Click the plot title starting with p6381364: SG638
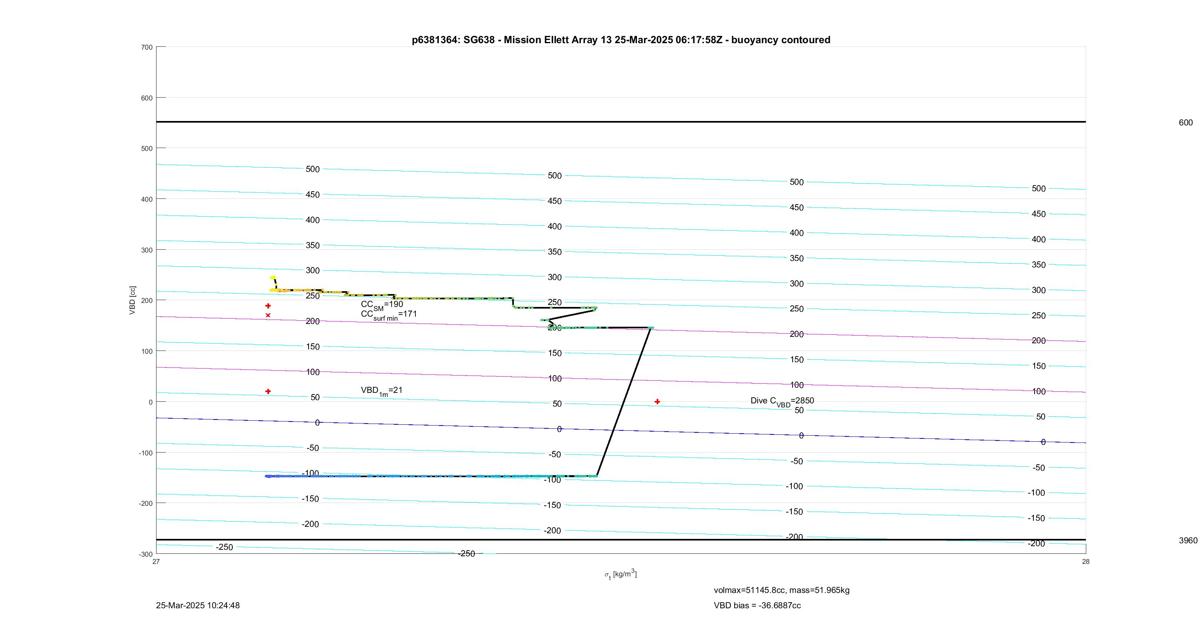1200x622 pixels. (621, 40)
